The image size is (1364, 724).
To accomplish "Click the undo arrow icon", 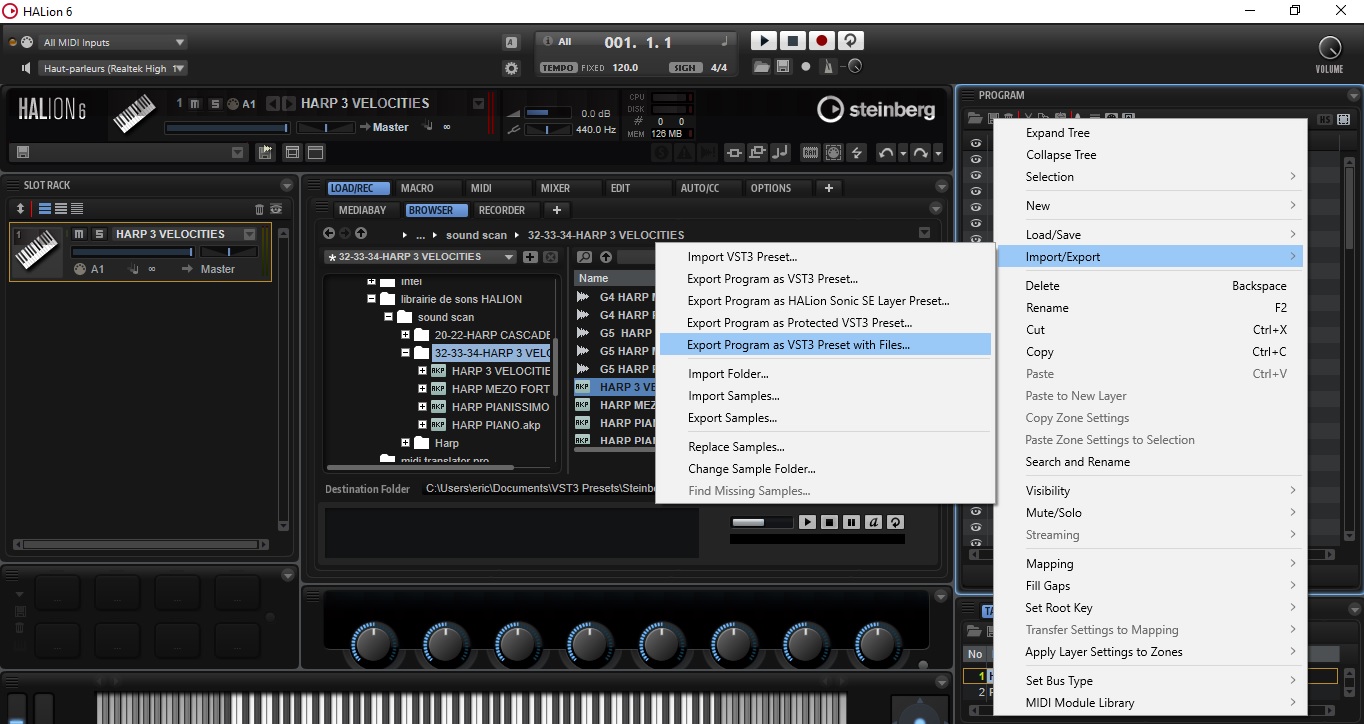I will point(887,152).
